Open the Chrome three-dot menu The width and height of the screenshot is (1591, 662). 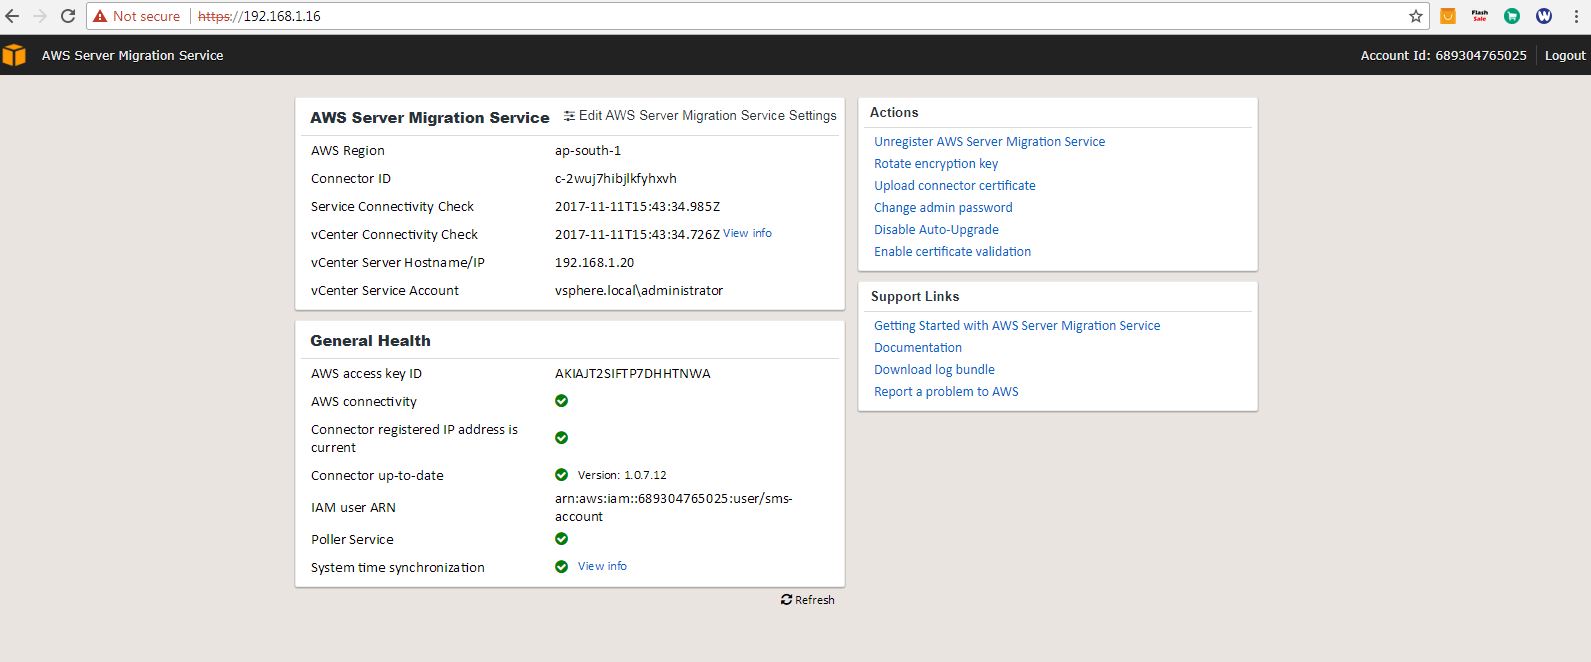click(x=1575, y=16)
